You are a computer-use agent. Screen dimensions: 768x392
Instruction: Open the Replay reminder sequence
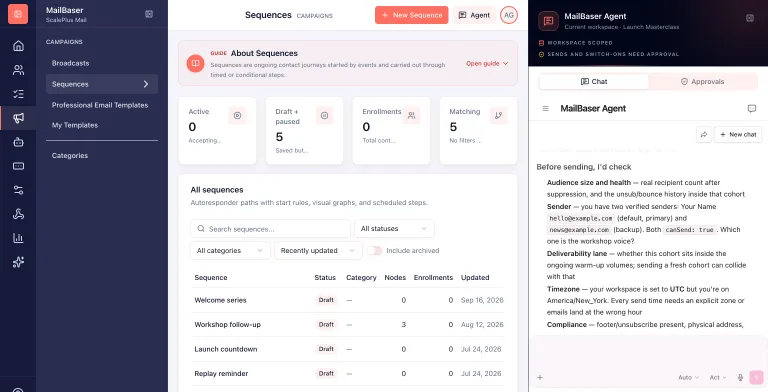221,373
